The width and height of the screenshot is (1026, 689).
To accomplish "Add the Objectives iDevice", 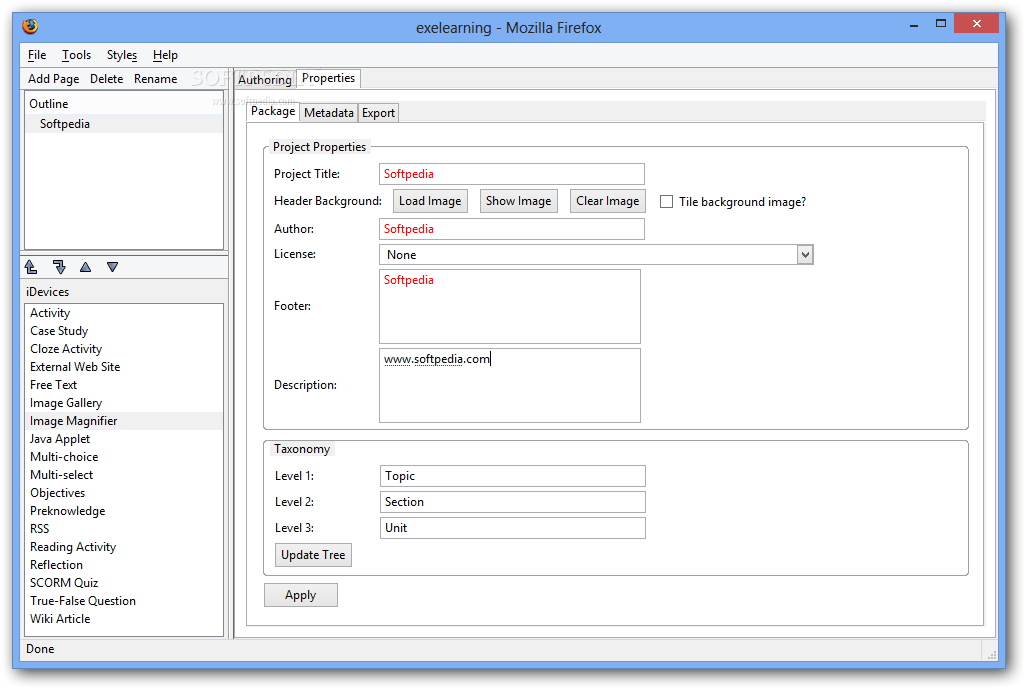I will click(125, 493).
